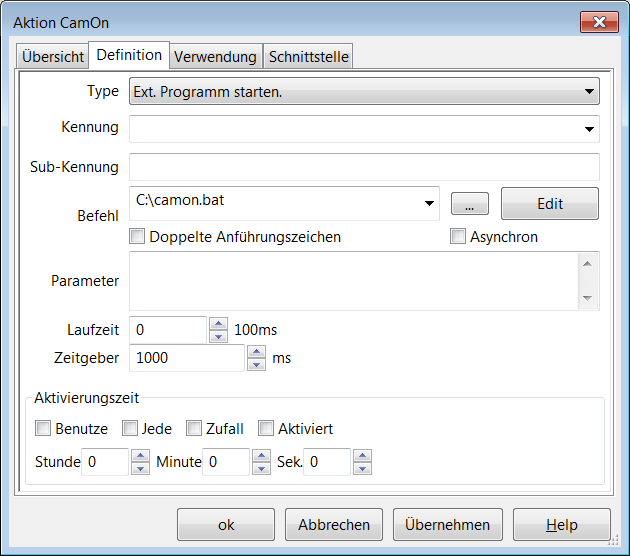Increase Sek. value with up arrow

(x=362, y=455)
